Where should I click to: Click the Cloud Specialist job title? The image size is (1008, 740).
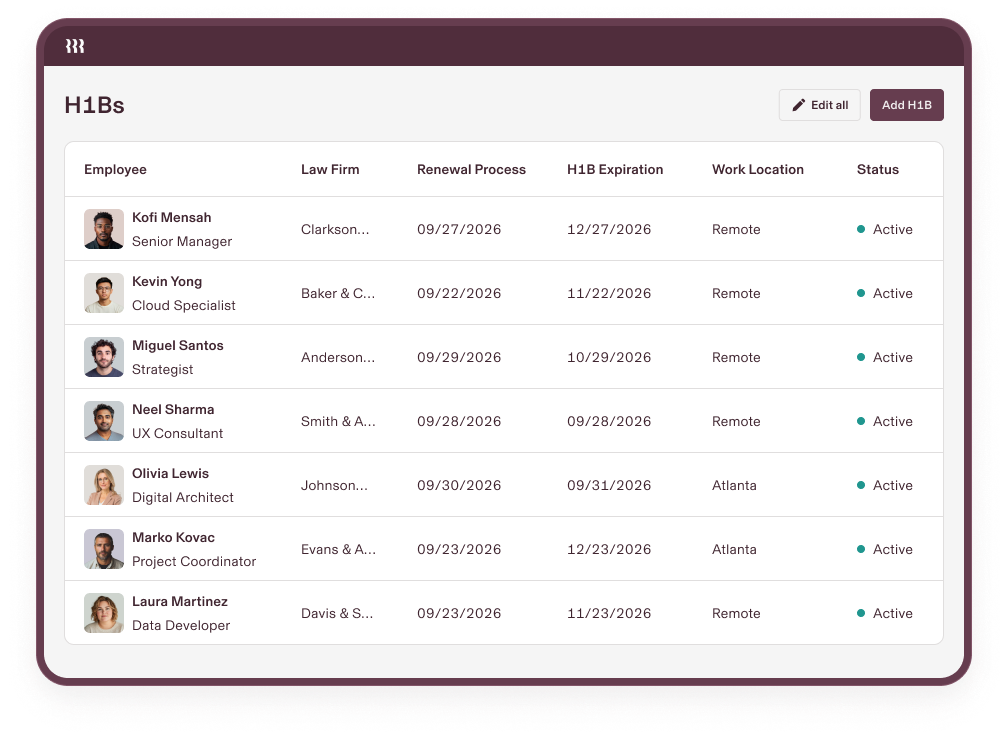[184, 305]
